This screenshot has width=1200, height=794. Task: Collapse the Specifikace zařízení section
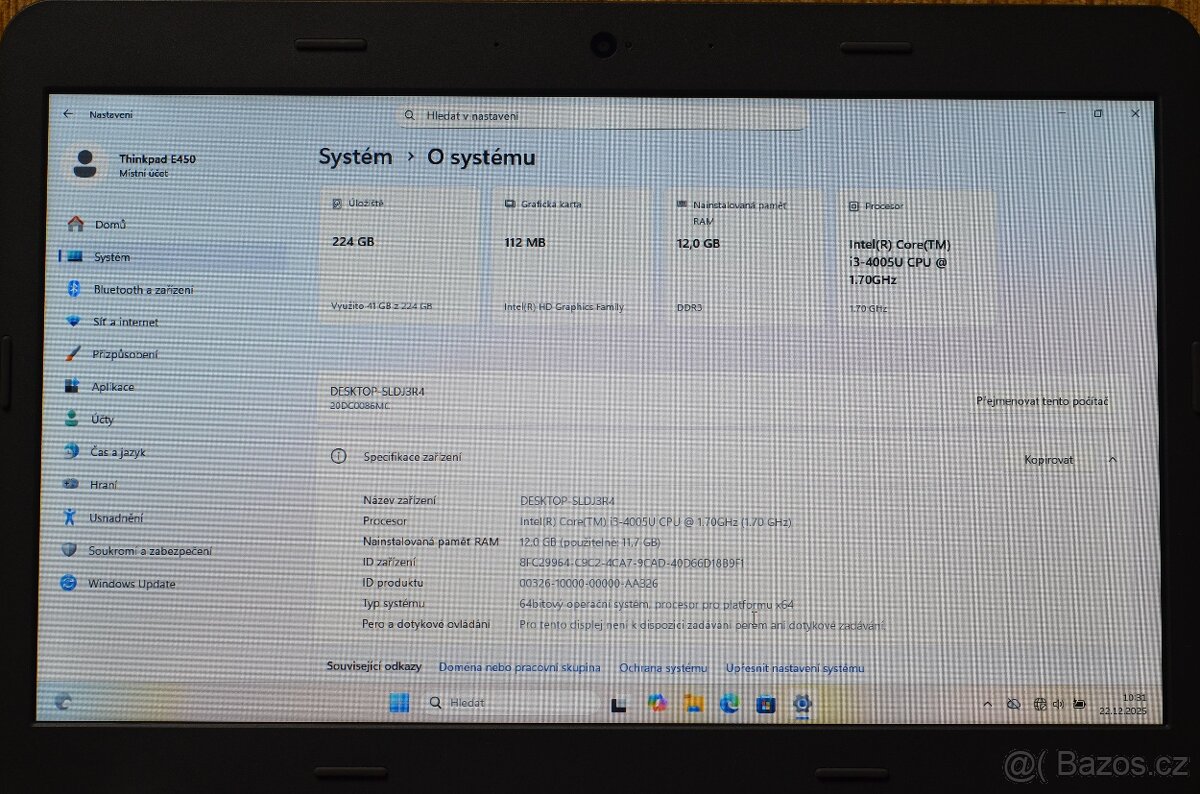tap(1113, 459)
